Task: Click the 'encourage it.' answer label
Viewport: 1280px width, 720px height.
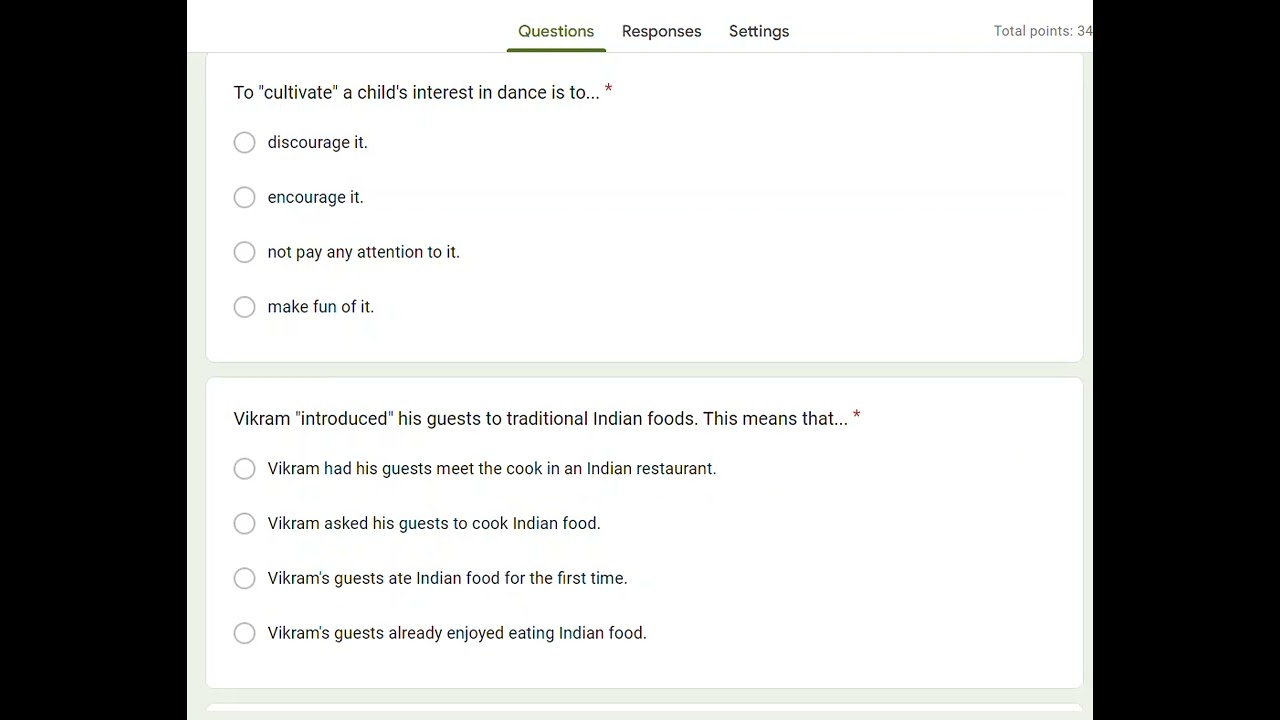Action: pos(315,198)
